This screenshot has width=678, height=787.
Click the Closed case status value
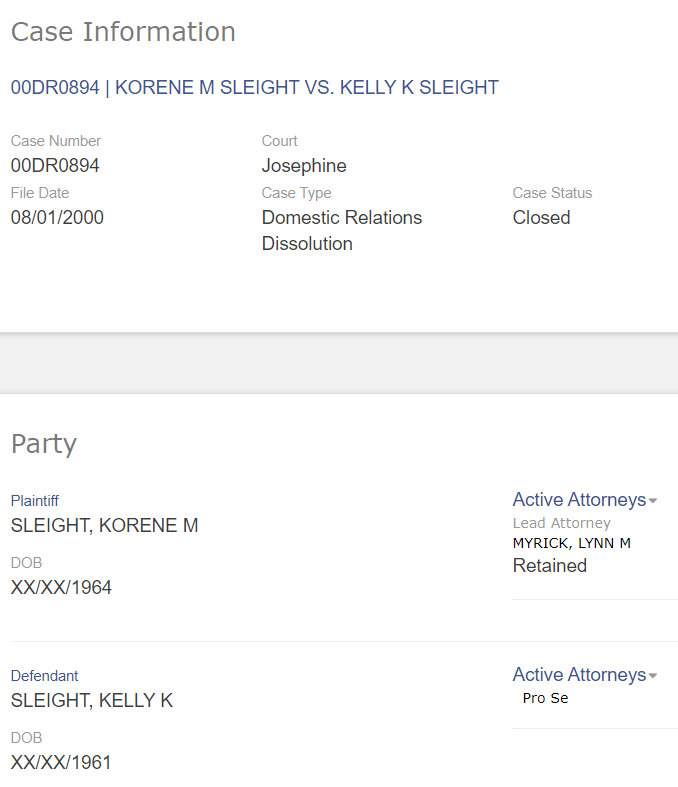[541, 218]
